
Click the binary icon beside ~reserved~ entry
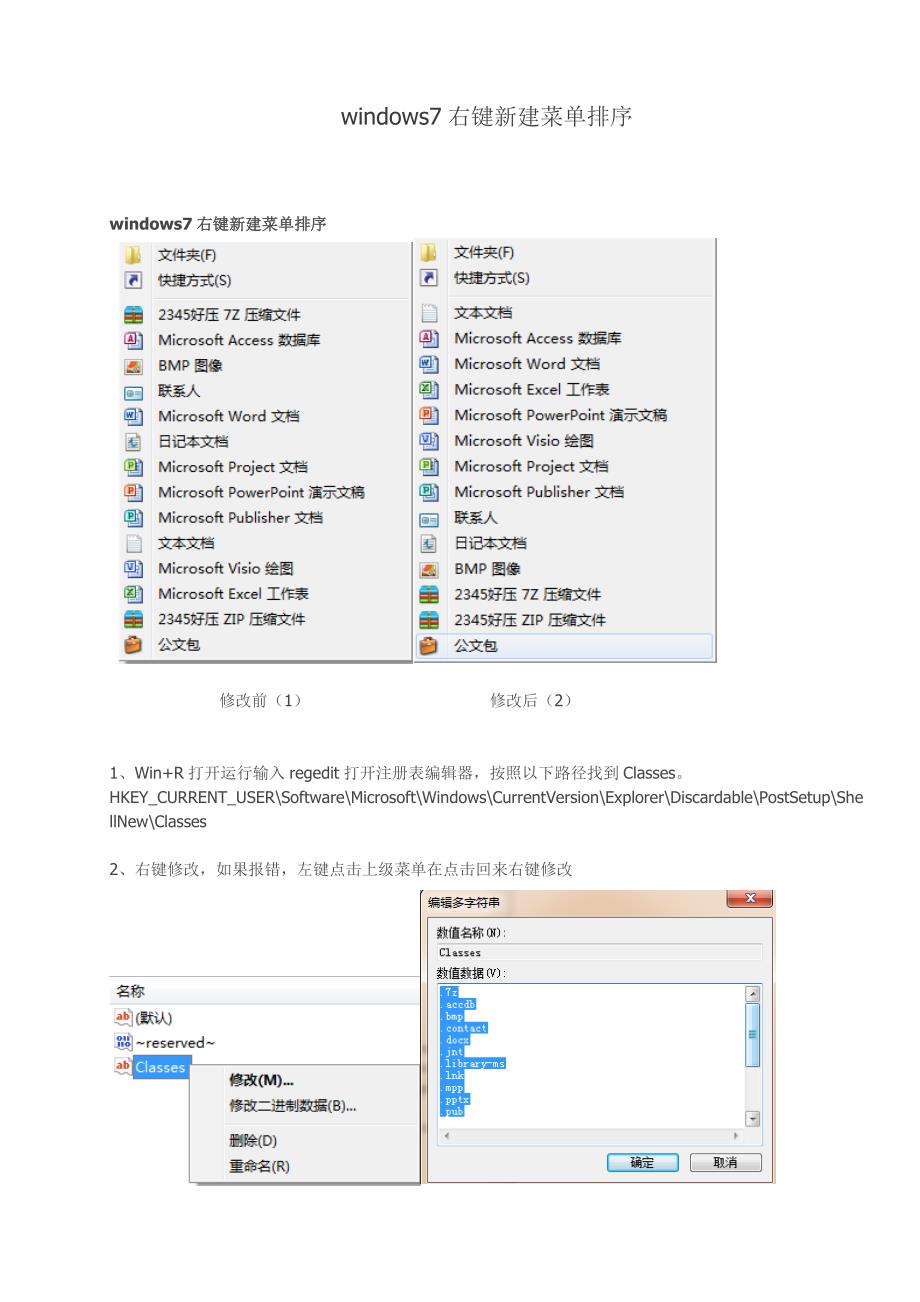(123, 1042)
